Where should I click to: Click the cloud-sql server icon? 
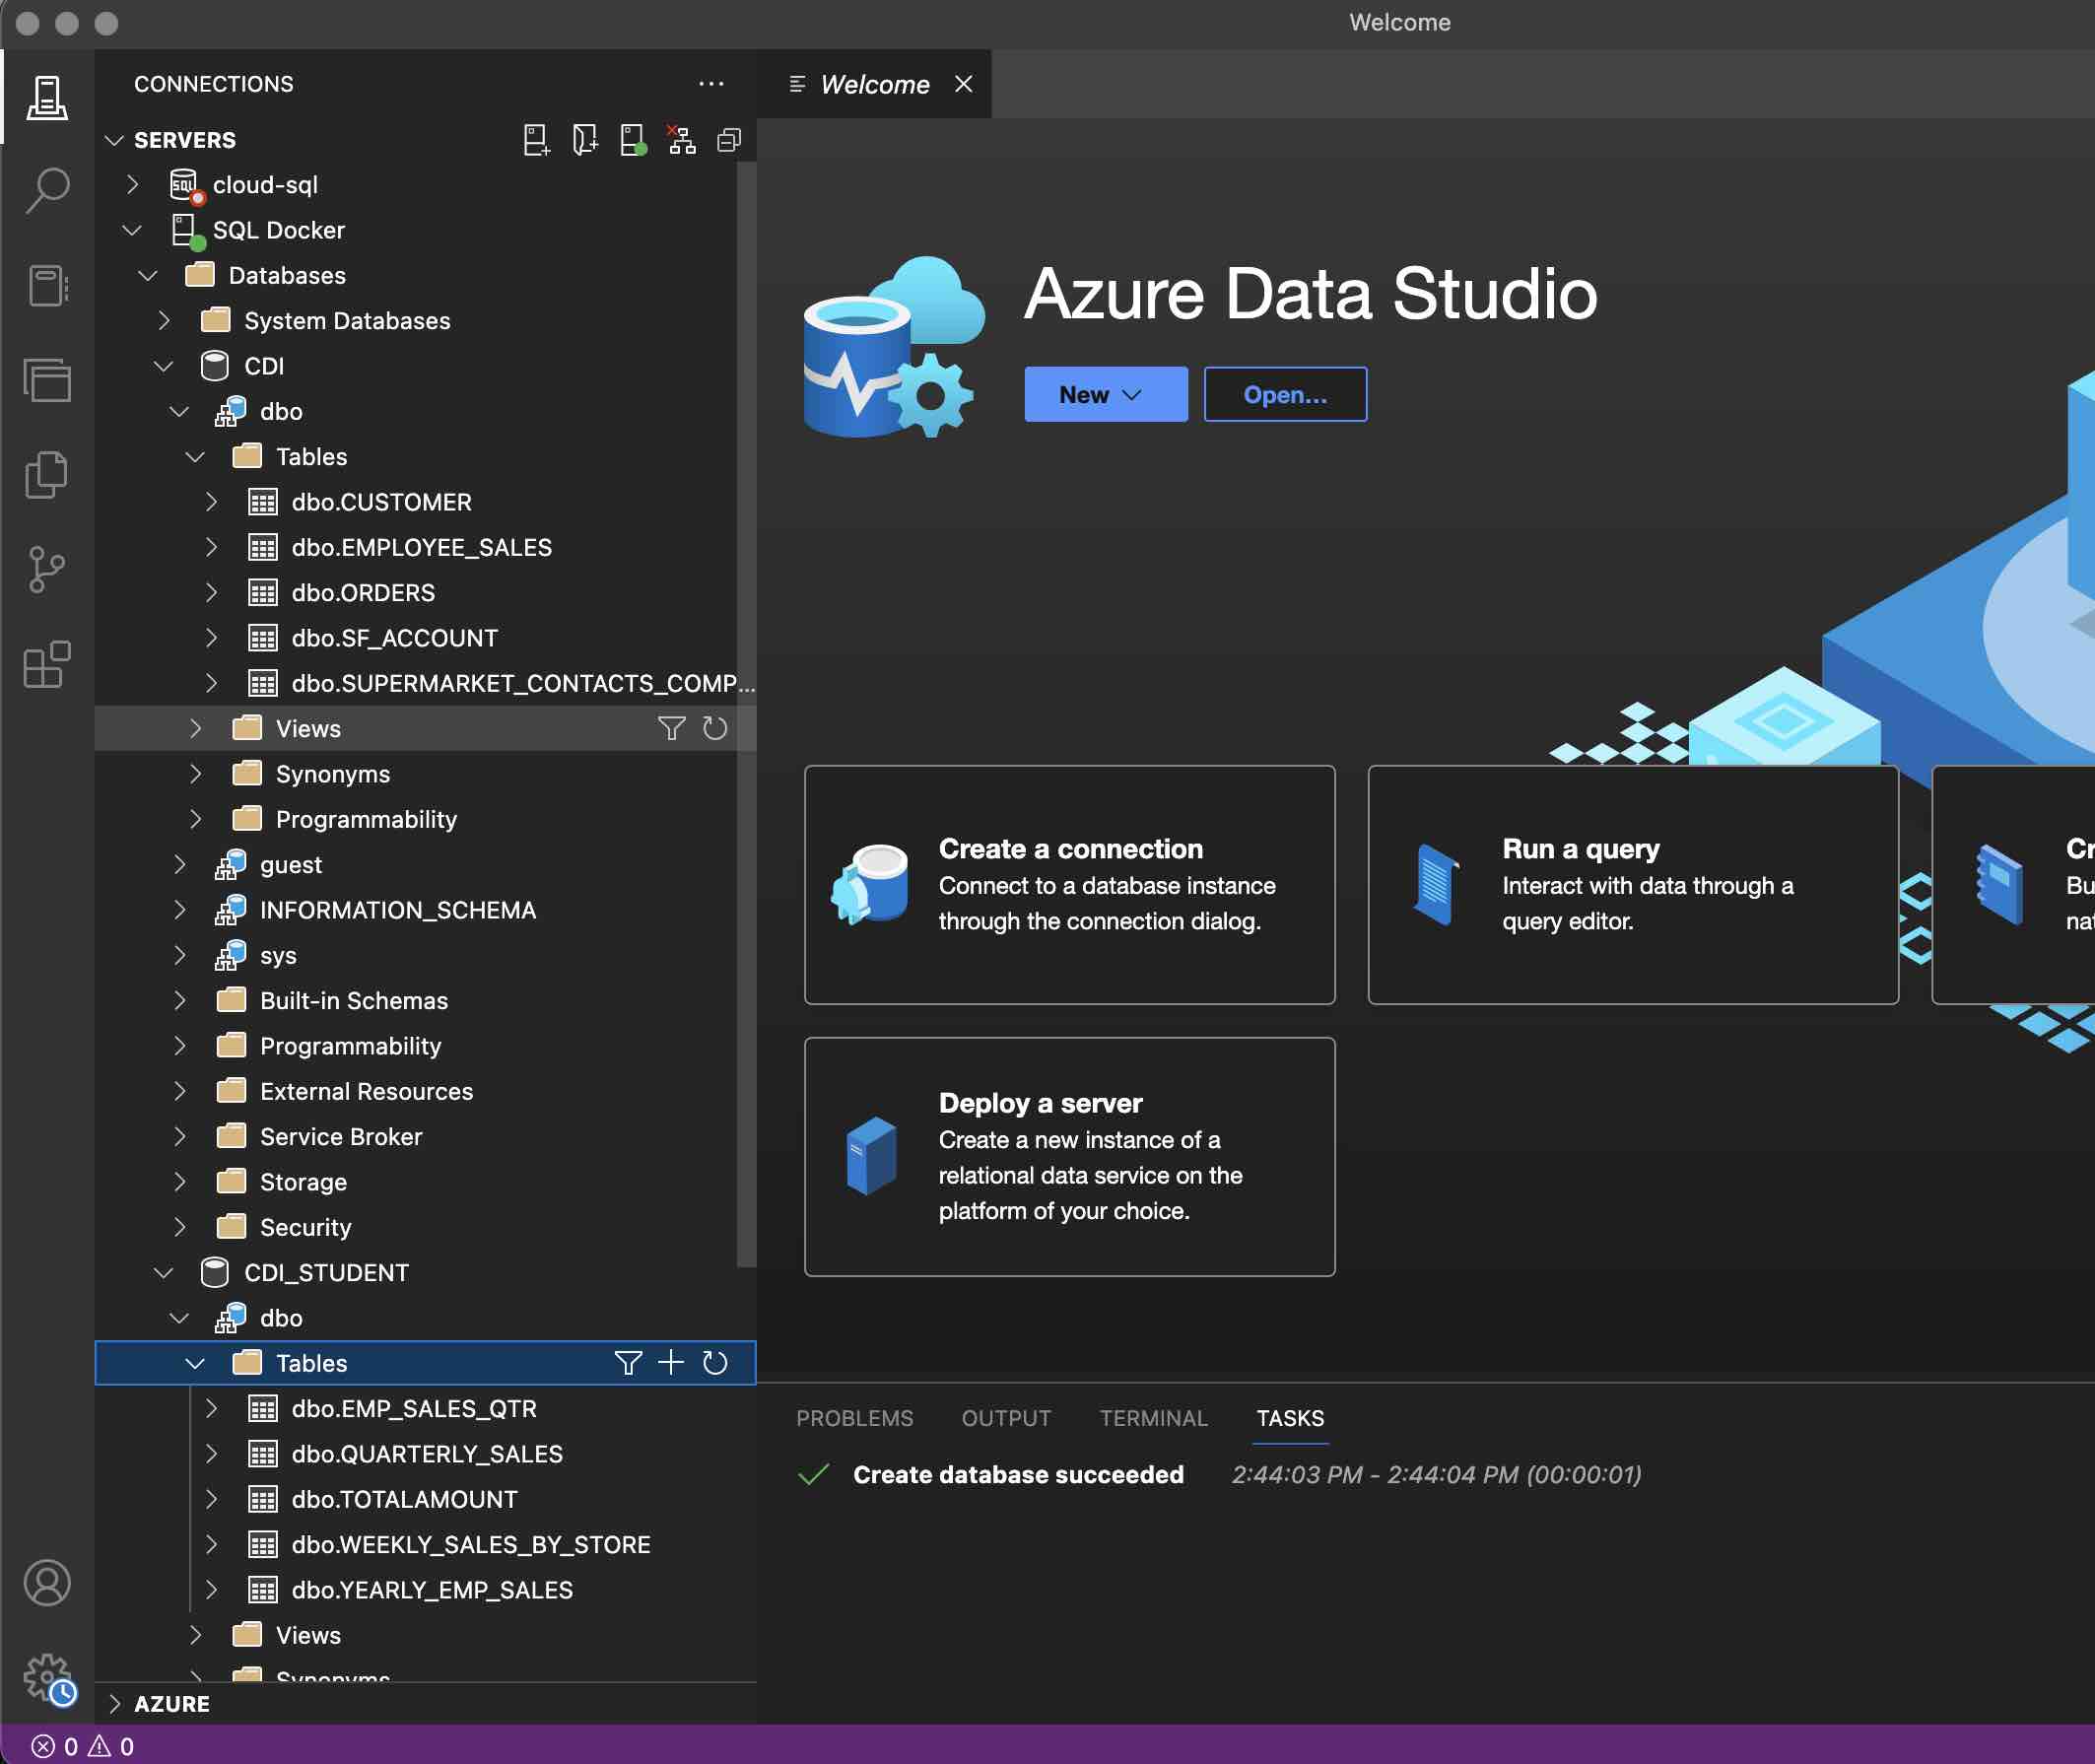[186, 185]
